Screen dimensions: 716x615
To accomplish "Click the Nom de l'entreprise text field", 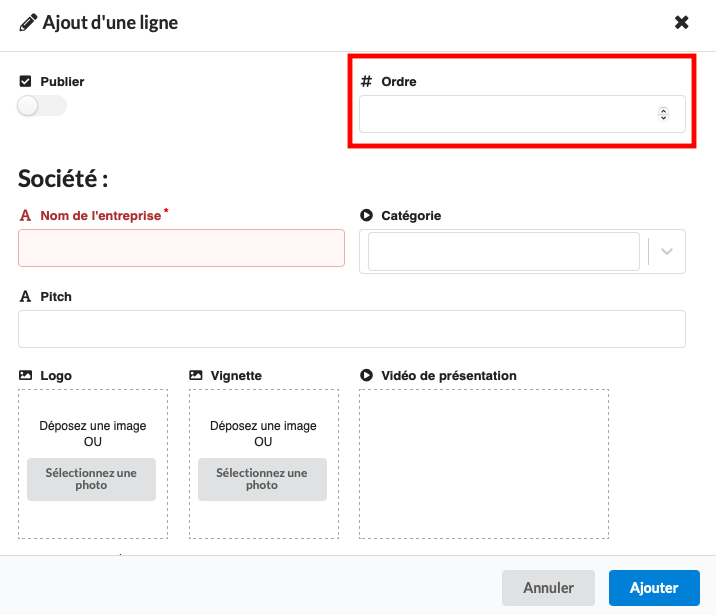I will pos(181,248).
